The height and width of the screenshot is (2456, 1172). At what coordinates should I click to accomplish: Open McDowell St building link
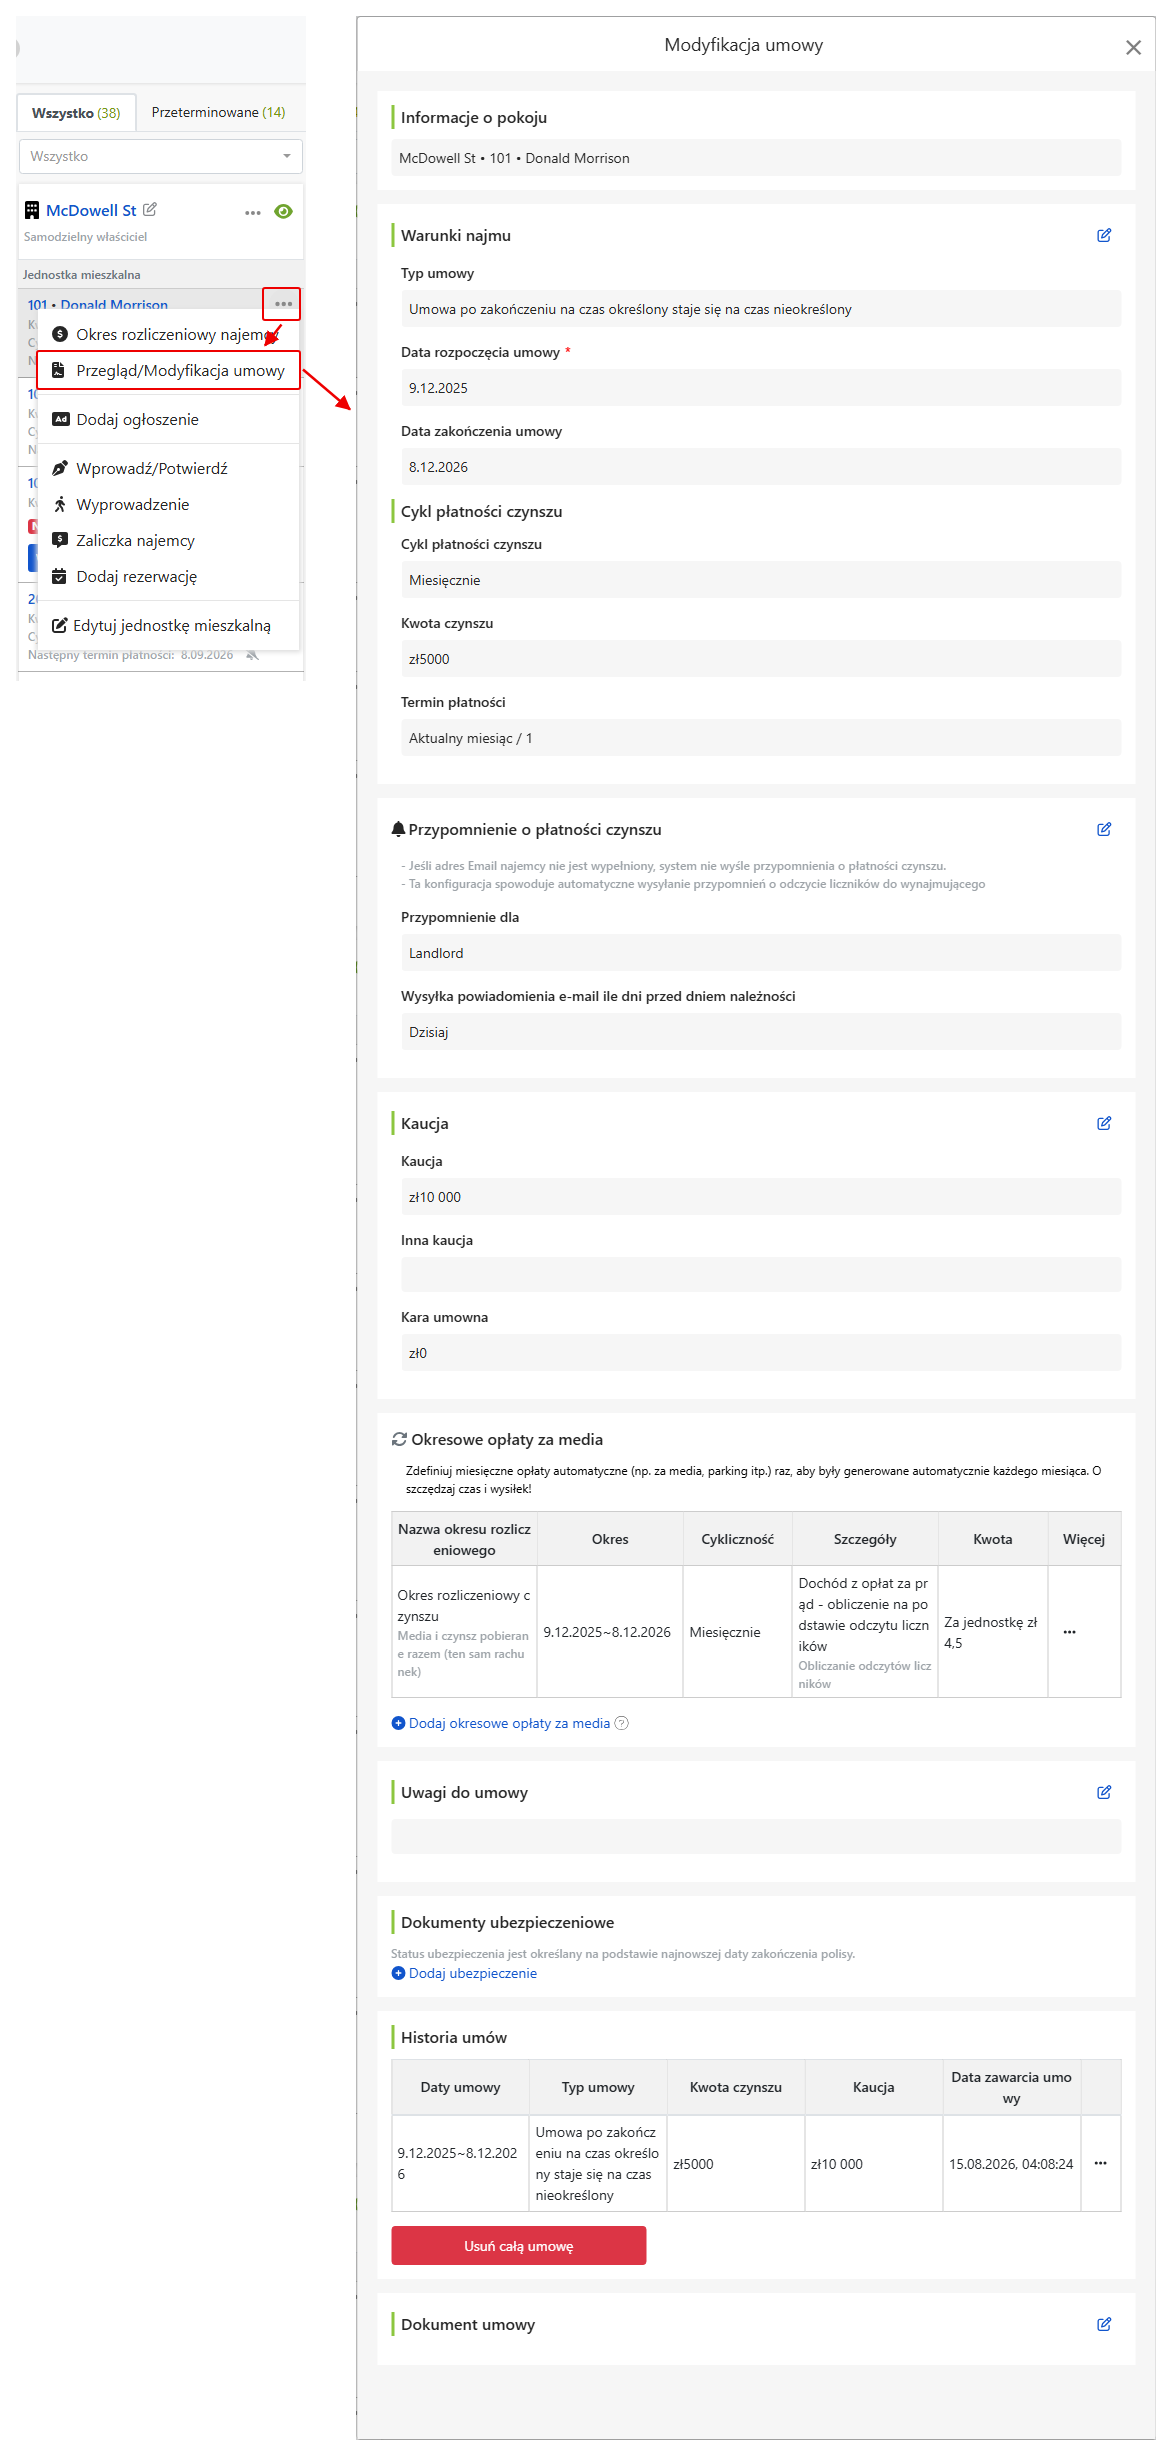pyautogui.click(x=91, y=210)
